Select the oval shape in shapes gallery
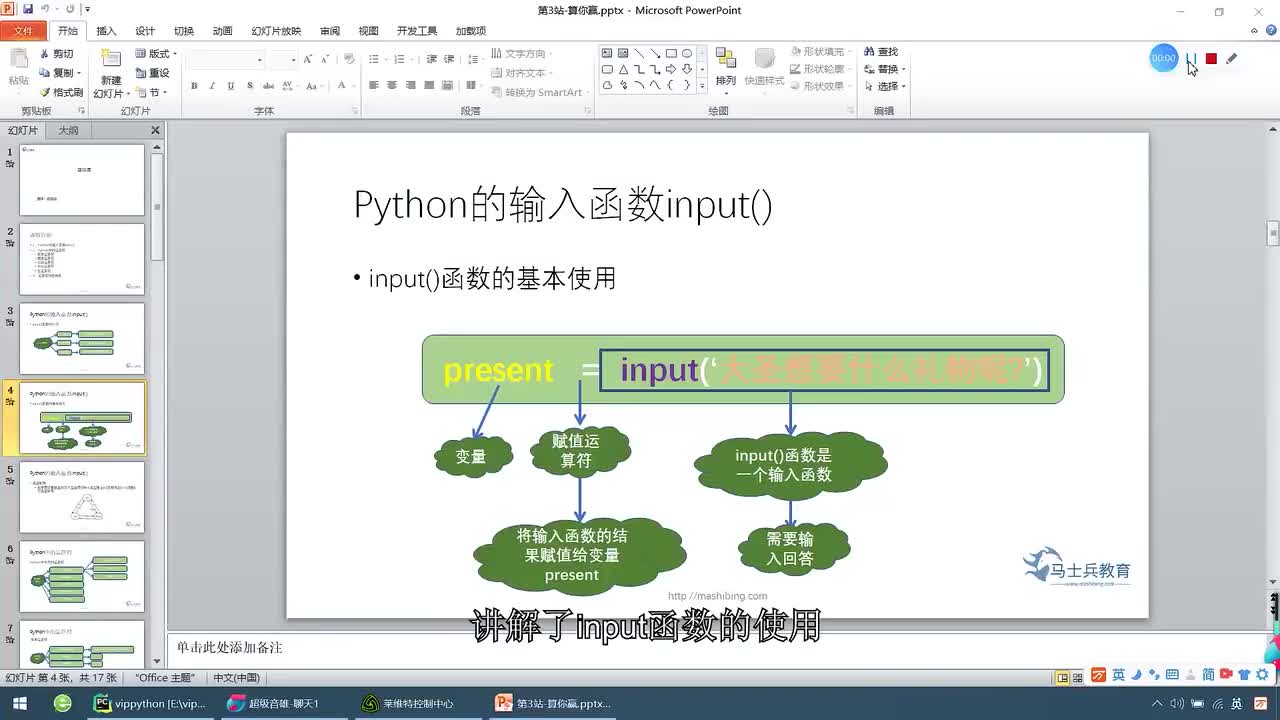1280x720 pixels. [687, 54]
